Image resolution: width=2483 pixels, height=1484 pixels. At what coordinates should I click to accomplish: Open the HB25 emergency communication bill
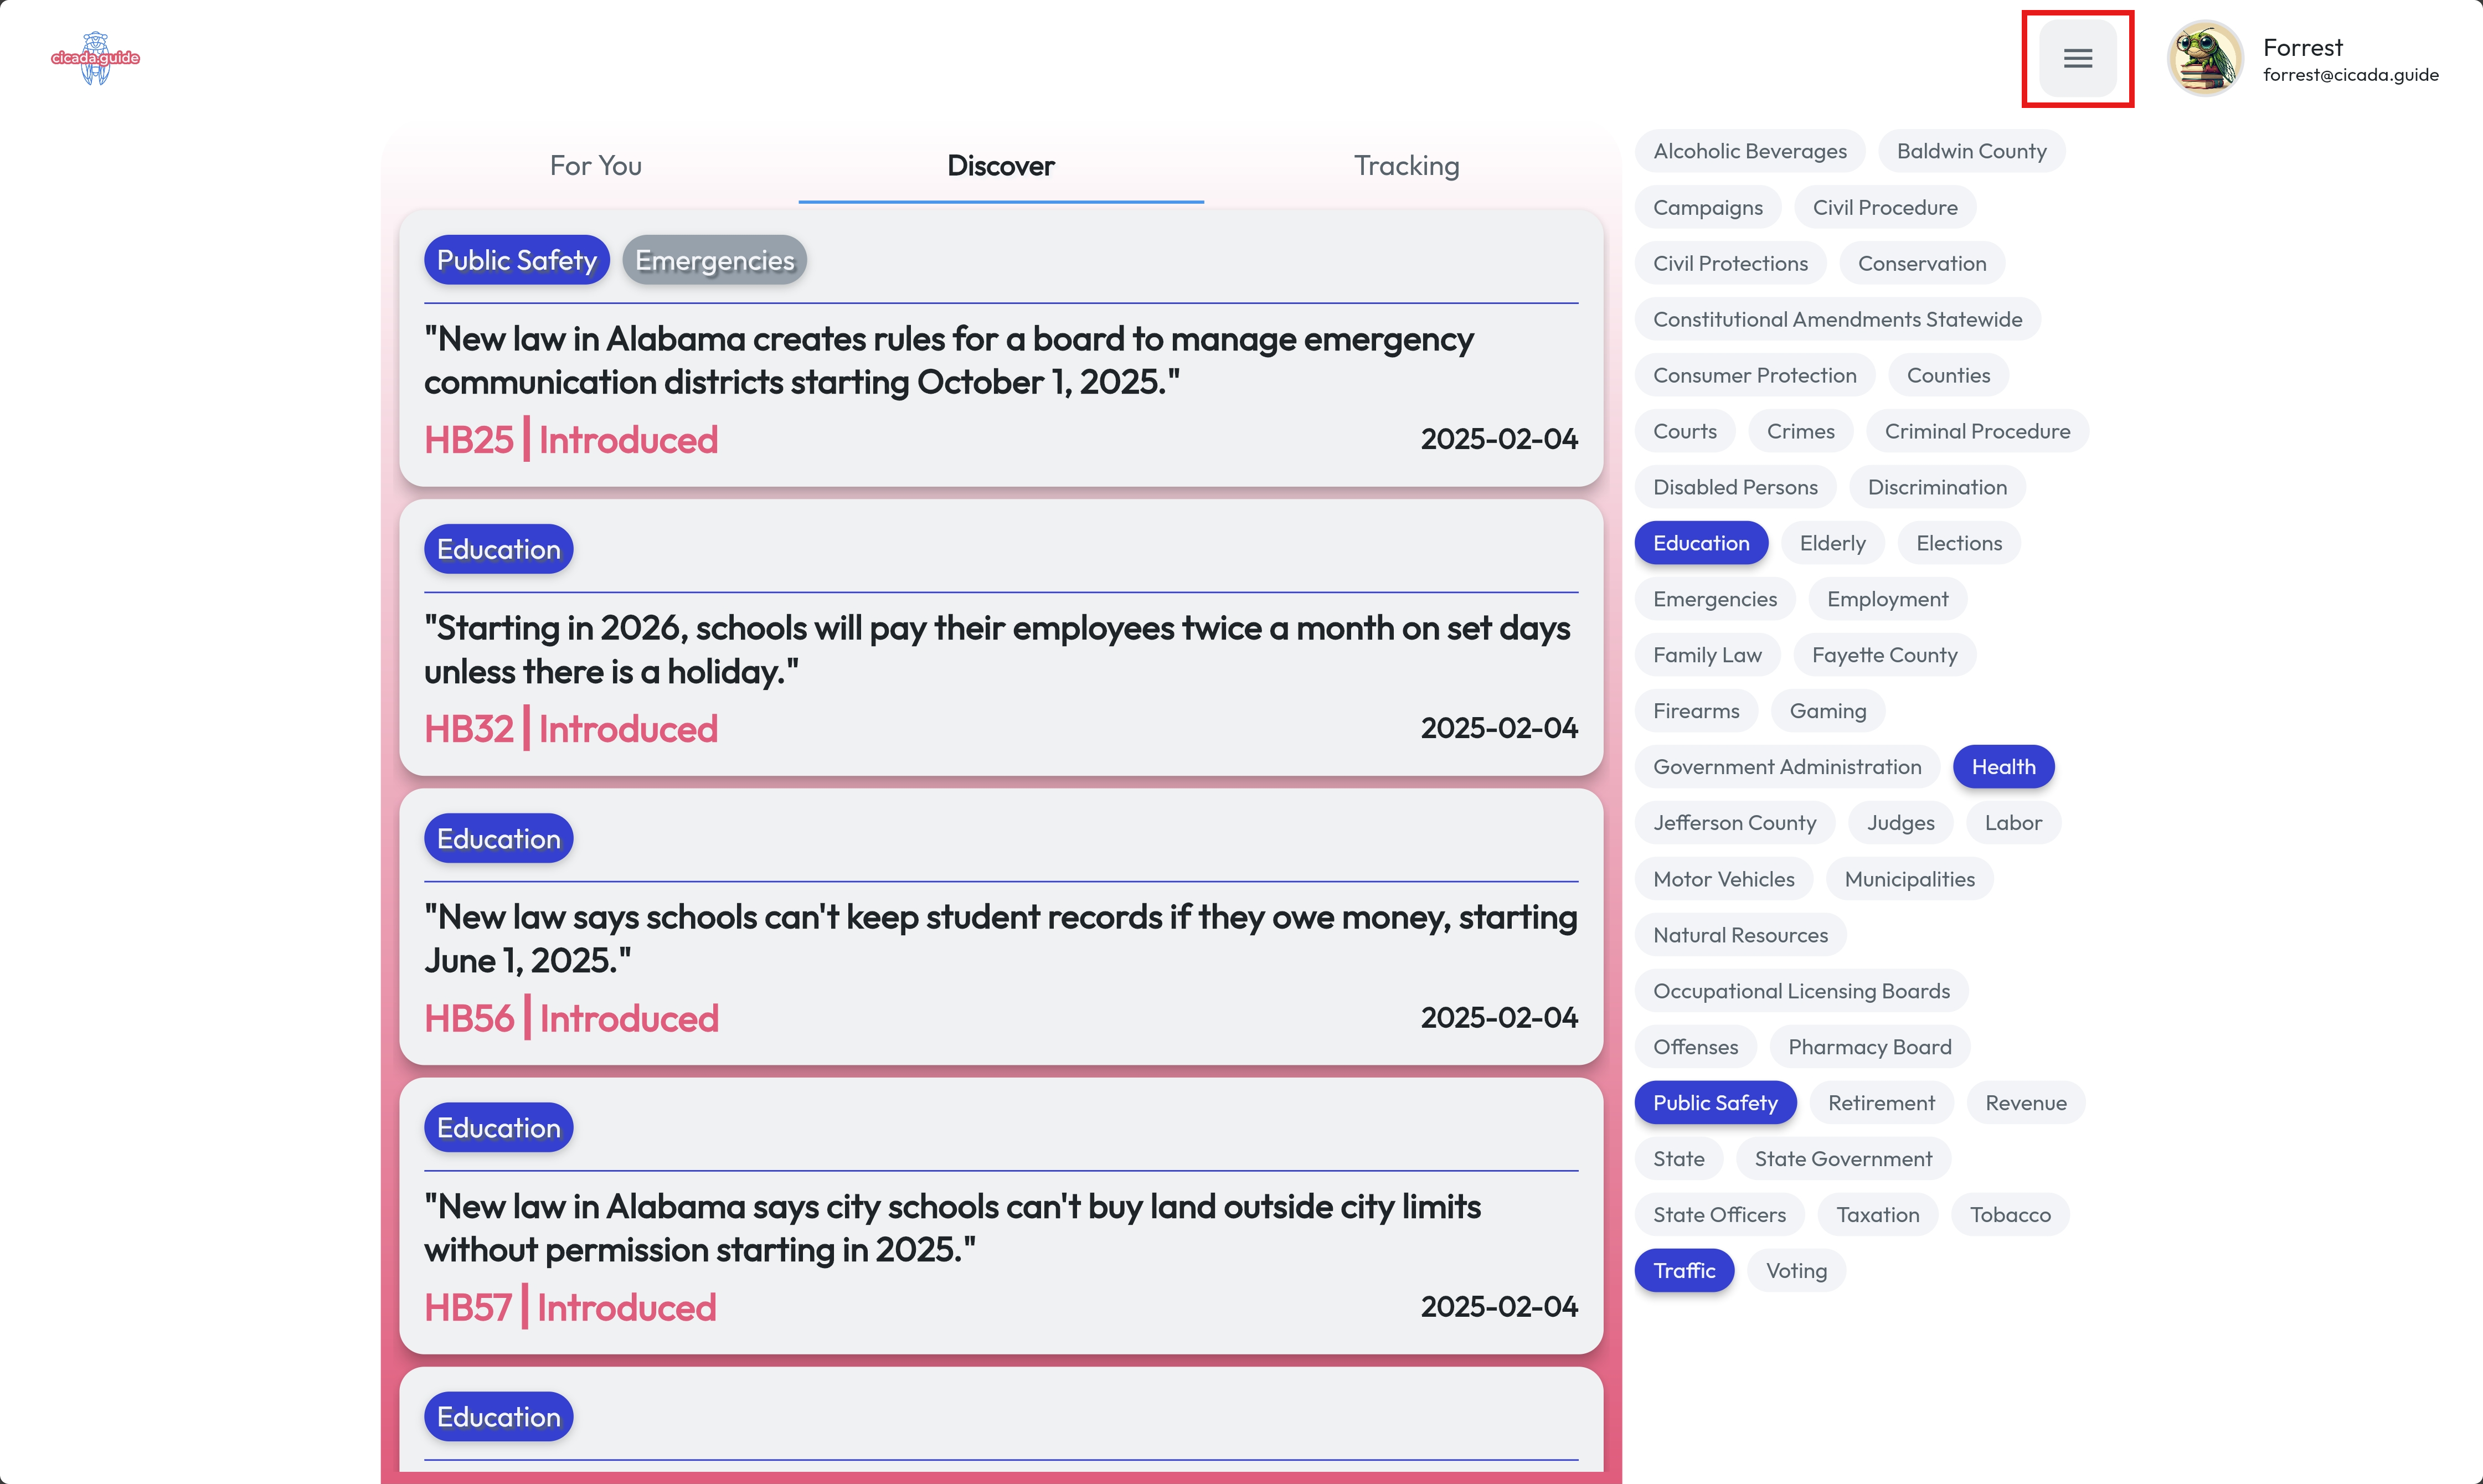coord(948,361)
